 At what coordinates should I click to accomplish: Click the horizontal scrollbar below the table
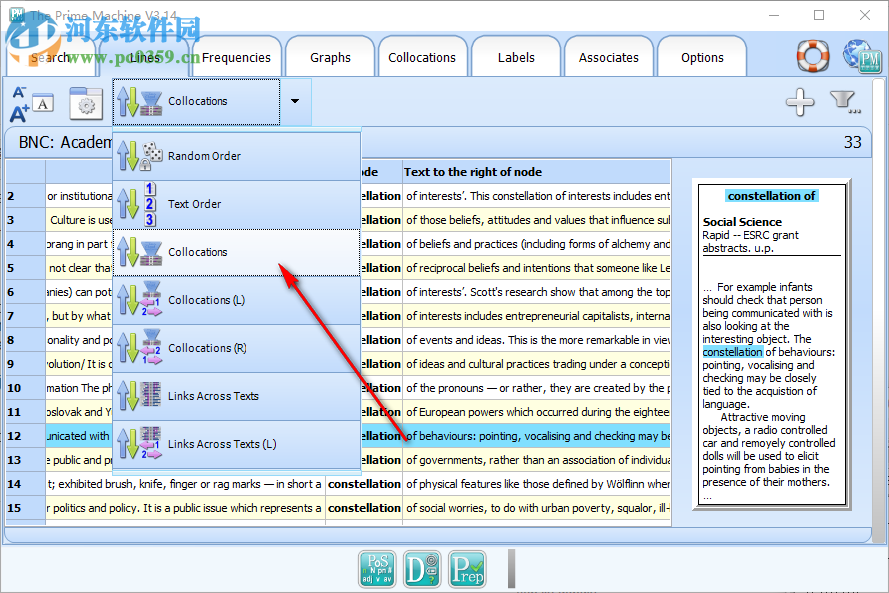(x=438, y=535)
